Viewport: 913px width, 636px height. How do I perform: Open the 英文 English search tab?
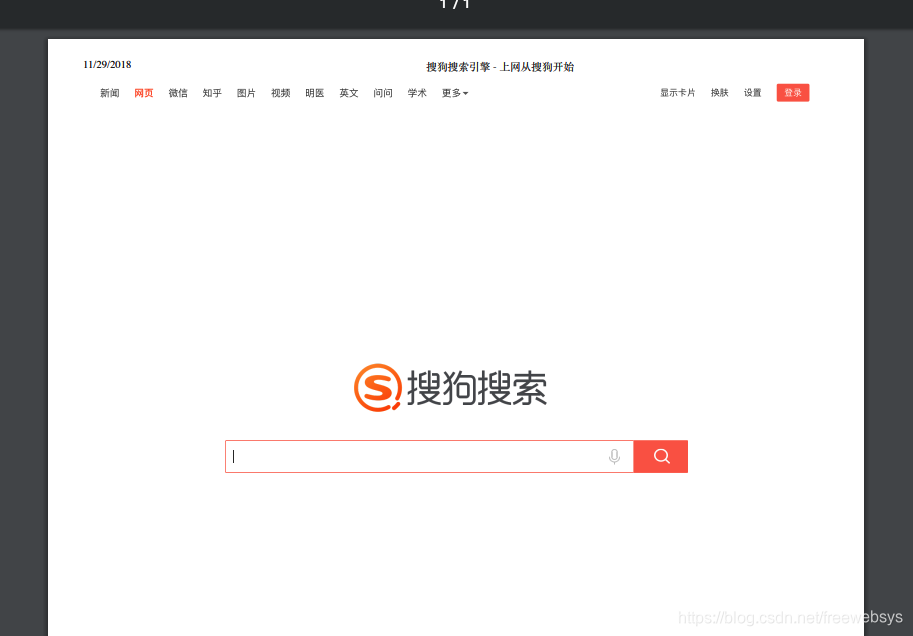349,93
